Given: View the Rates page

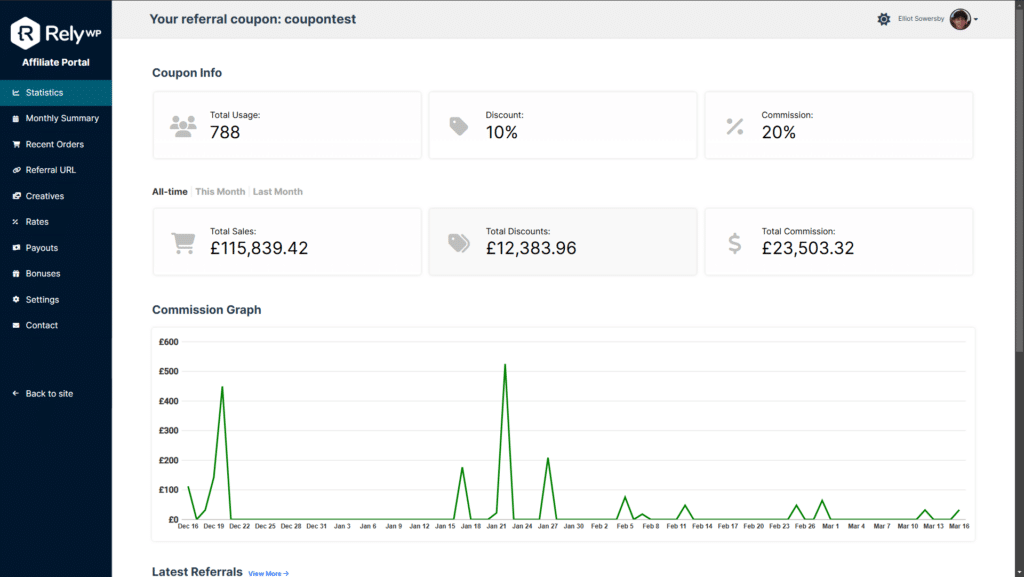Looking at the screenshot, I should click(56, 222).
